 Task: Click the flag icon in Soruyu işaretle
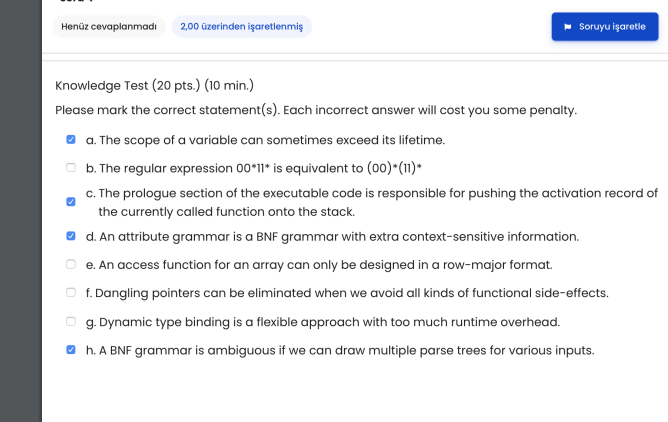coord(568,27)
